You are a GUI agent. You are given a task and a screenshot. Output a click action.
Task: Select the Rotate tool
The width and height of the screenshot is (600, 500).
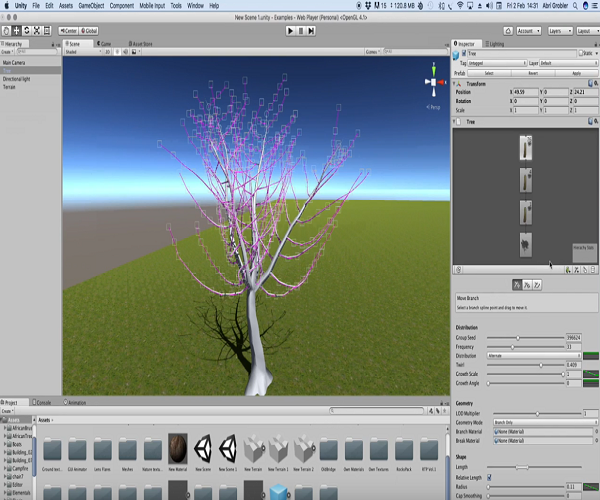click(x=26, y=31)
